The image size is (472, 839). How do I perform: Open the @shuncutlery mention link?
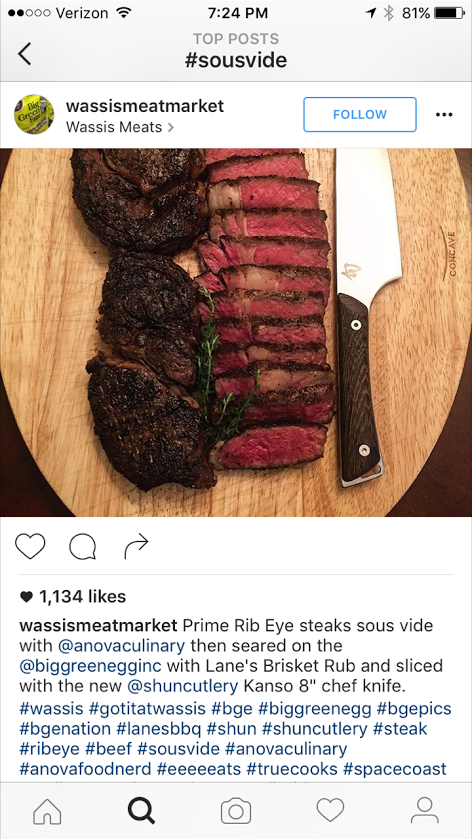[183, 686]
